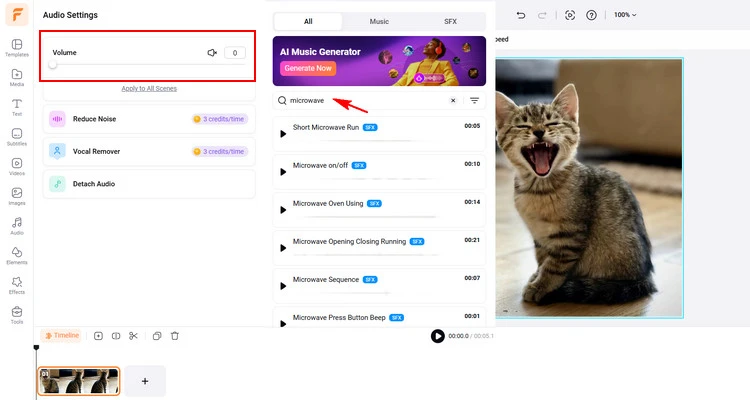This screenshot has height=400, width=750.
Task: Click the screen capture icon in top toolbar
Action: coord(570,15)
